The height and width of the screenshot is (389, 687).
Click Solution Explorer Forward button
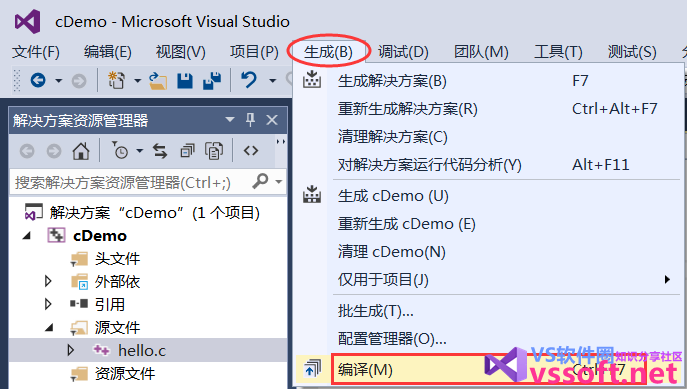[54, 151]
